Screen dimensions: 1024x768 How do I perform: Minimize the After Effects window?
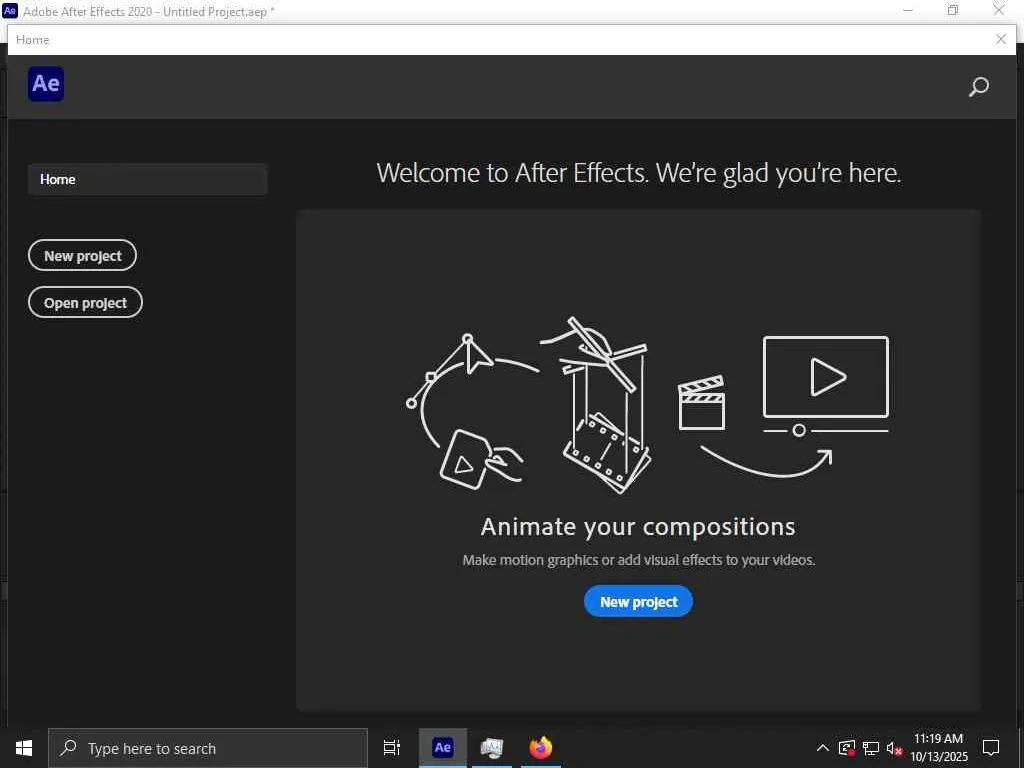[908, 10]
